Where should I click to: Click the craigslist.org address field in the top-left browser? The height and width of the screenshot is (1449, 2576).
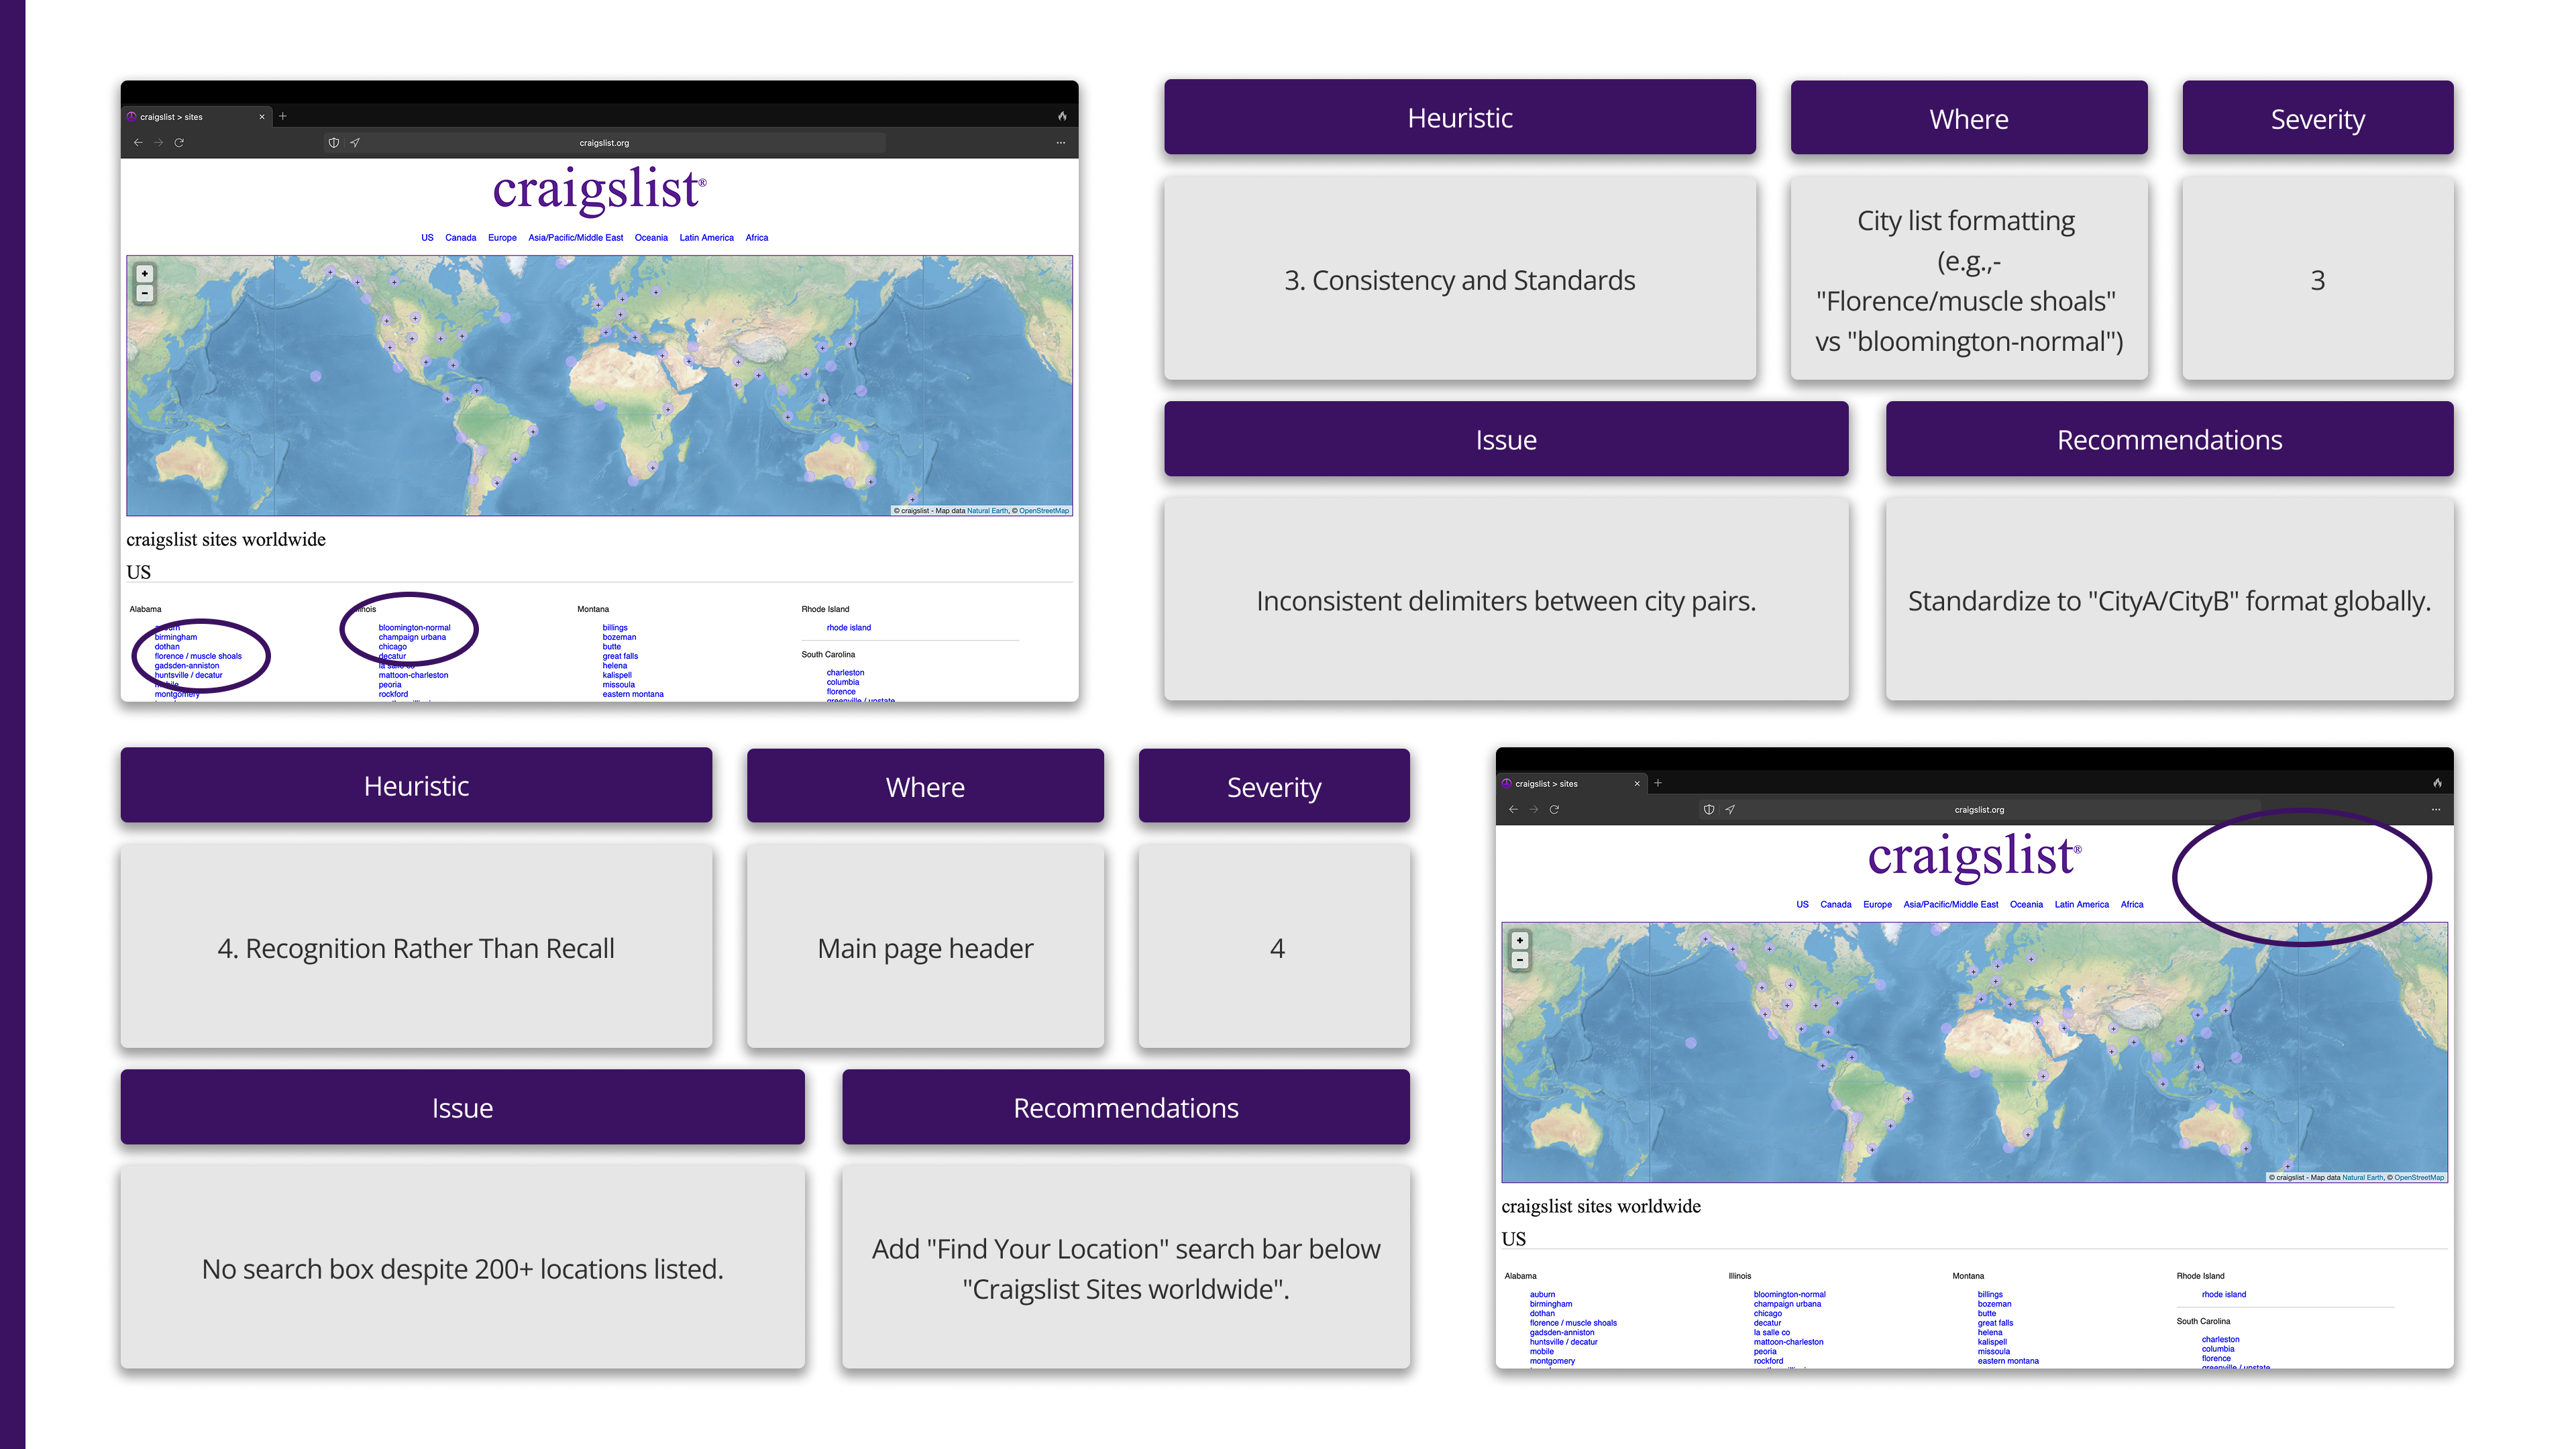tap(604, 143)
